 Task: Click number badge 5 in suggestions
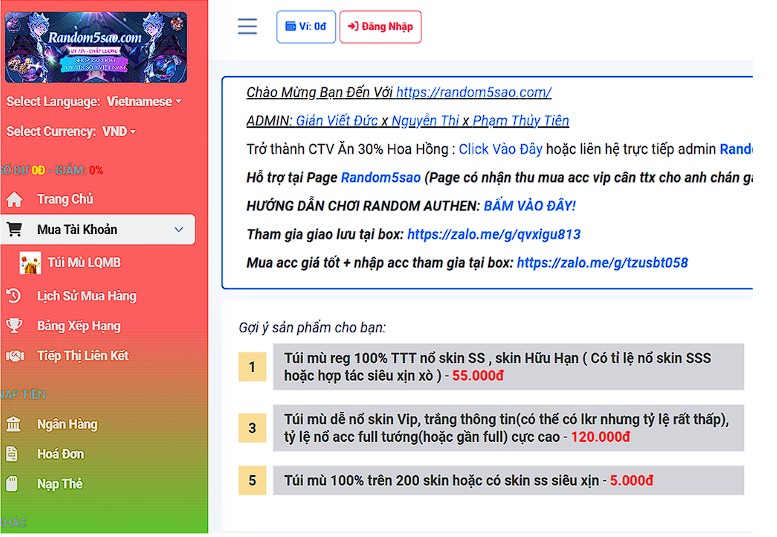click(252, 481)
